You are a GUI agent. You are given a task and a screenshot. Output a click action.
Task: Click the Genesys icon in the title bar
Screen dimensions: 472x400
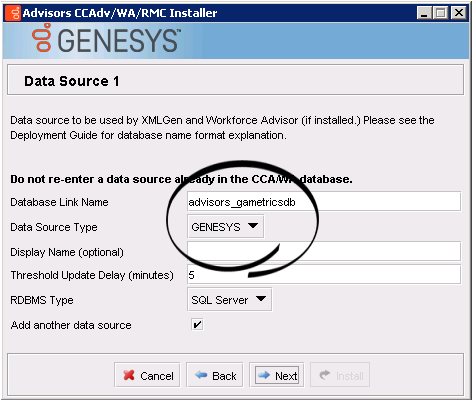click(x=13, y=13)
